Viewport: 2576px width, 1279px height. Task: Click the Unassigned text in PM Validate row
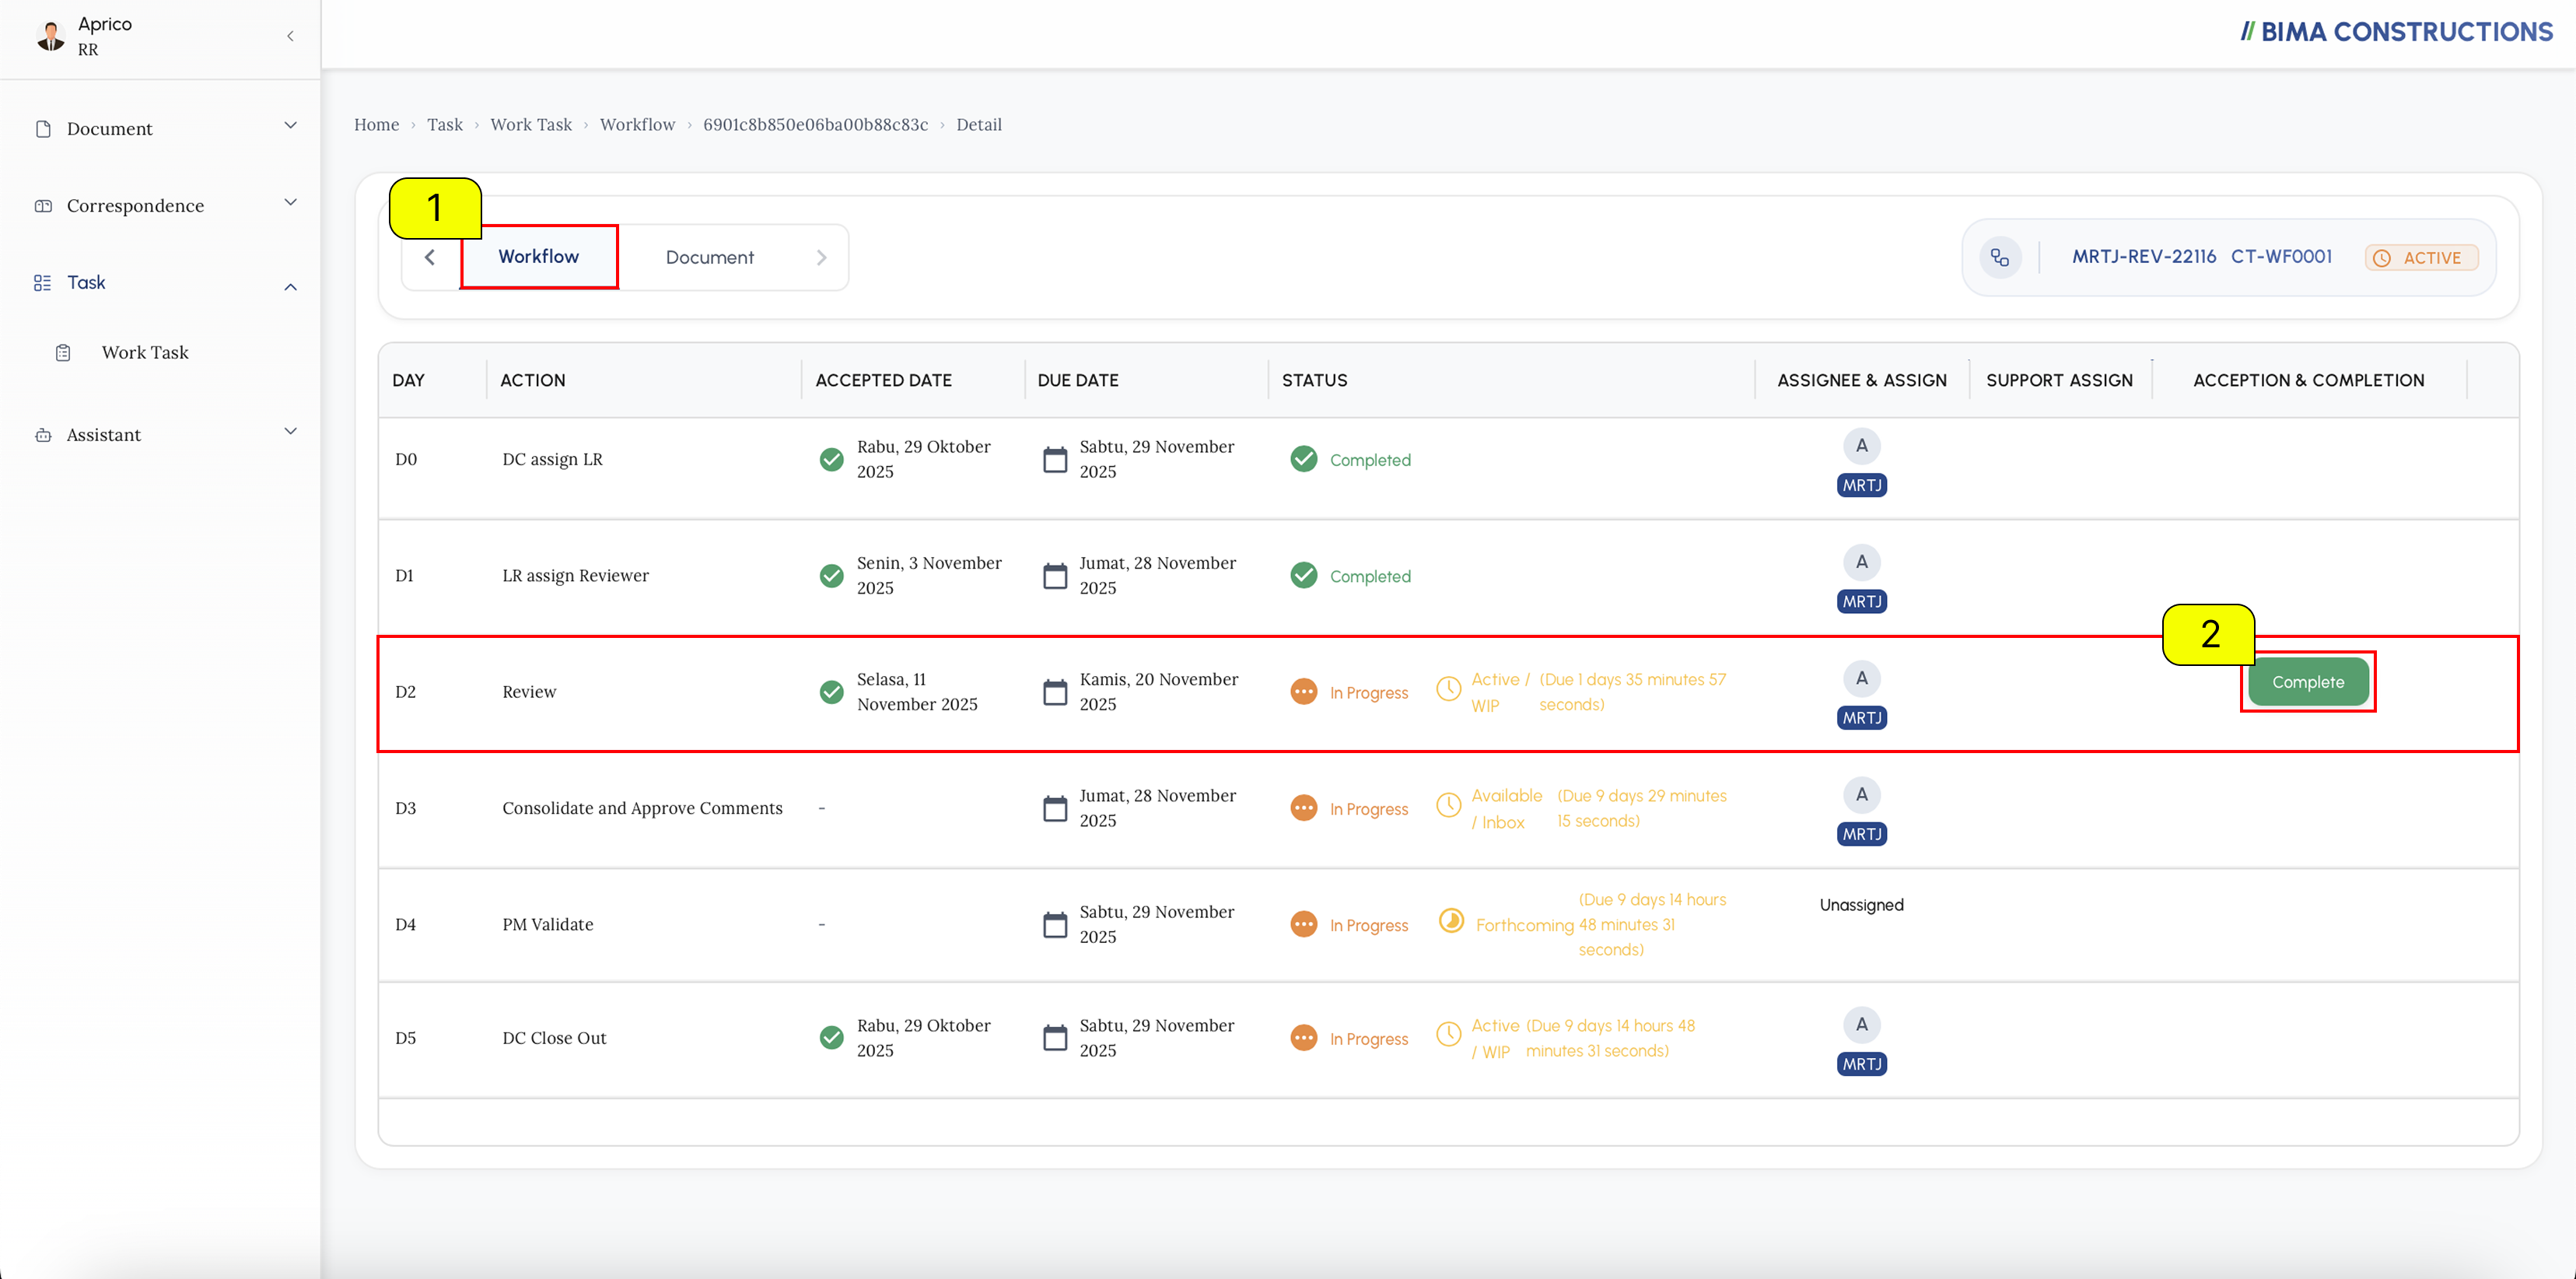1862,905
